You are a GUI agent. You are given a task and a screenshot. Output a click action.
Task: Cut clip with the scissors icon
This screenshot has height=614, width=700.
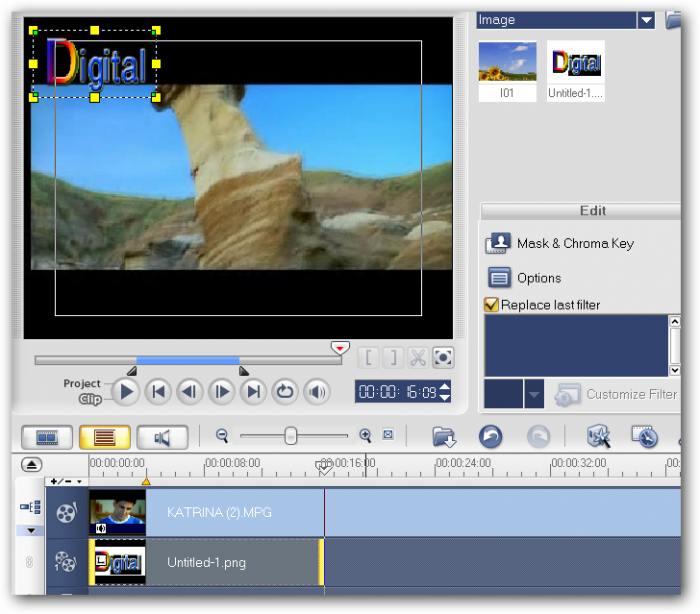click(418, 358)
